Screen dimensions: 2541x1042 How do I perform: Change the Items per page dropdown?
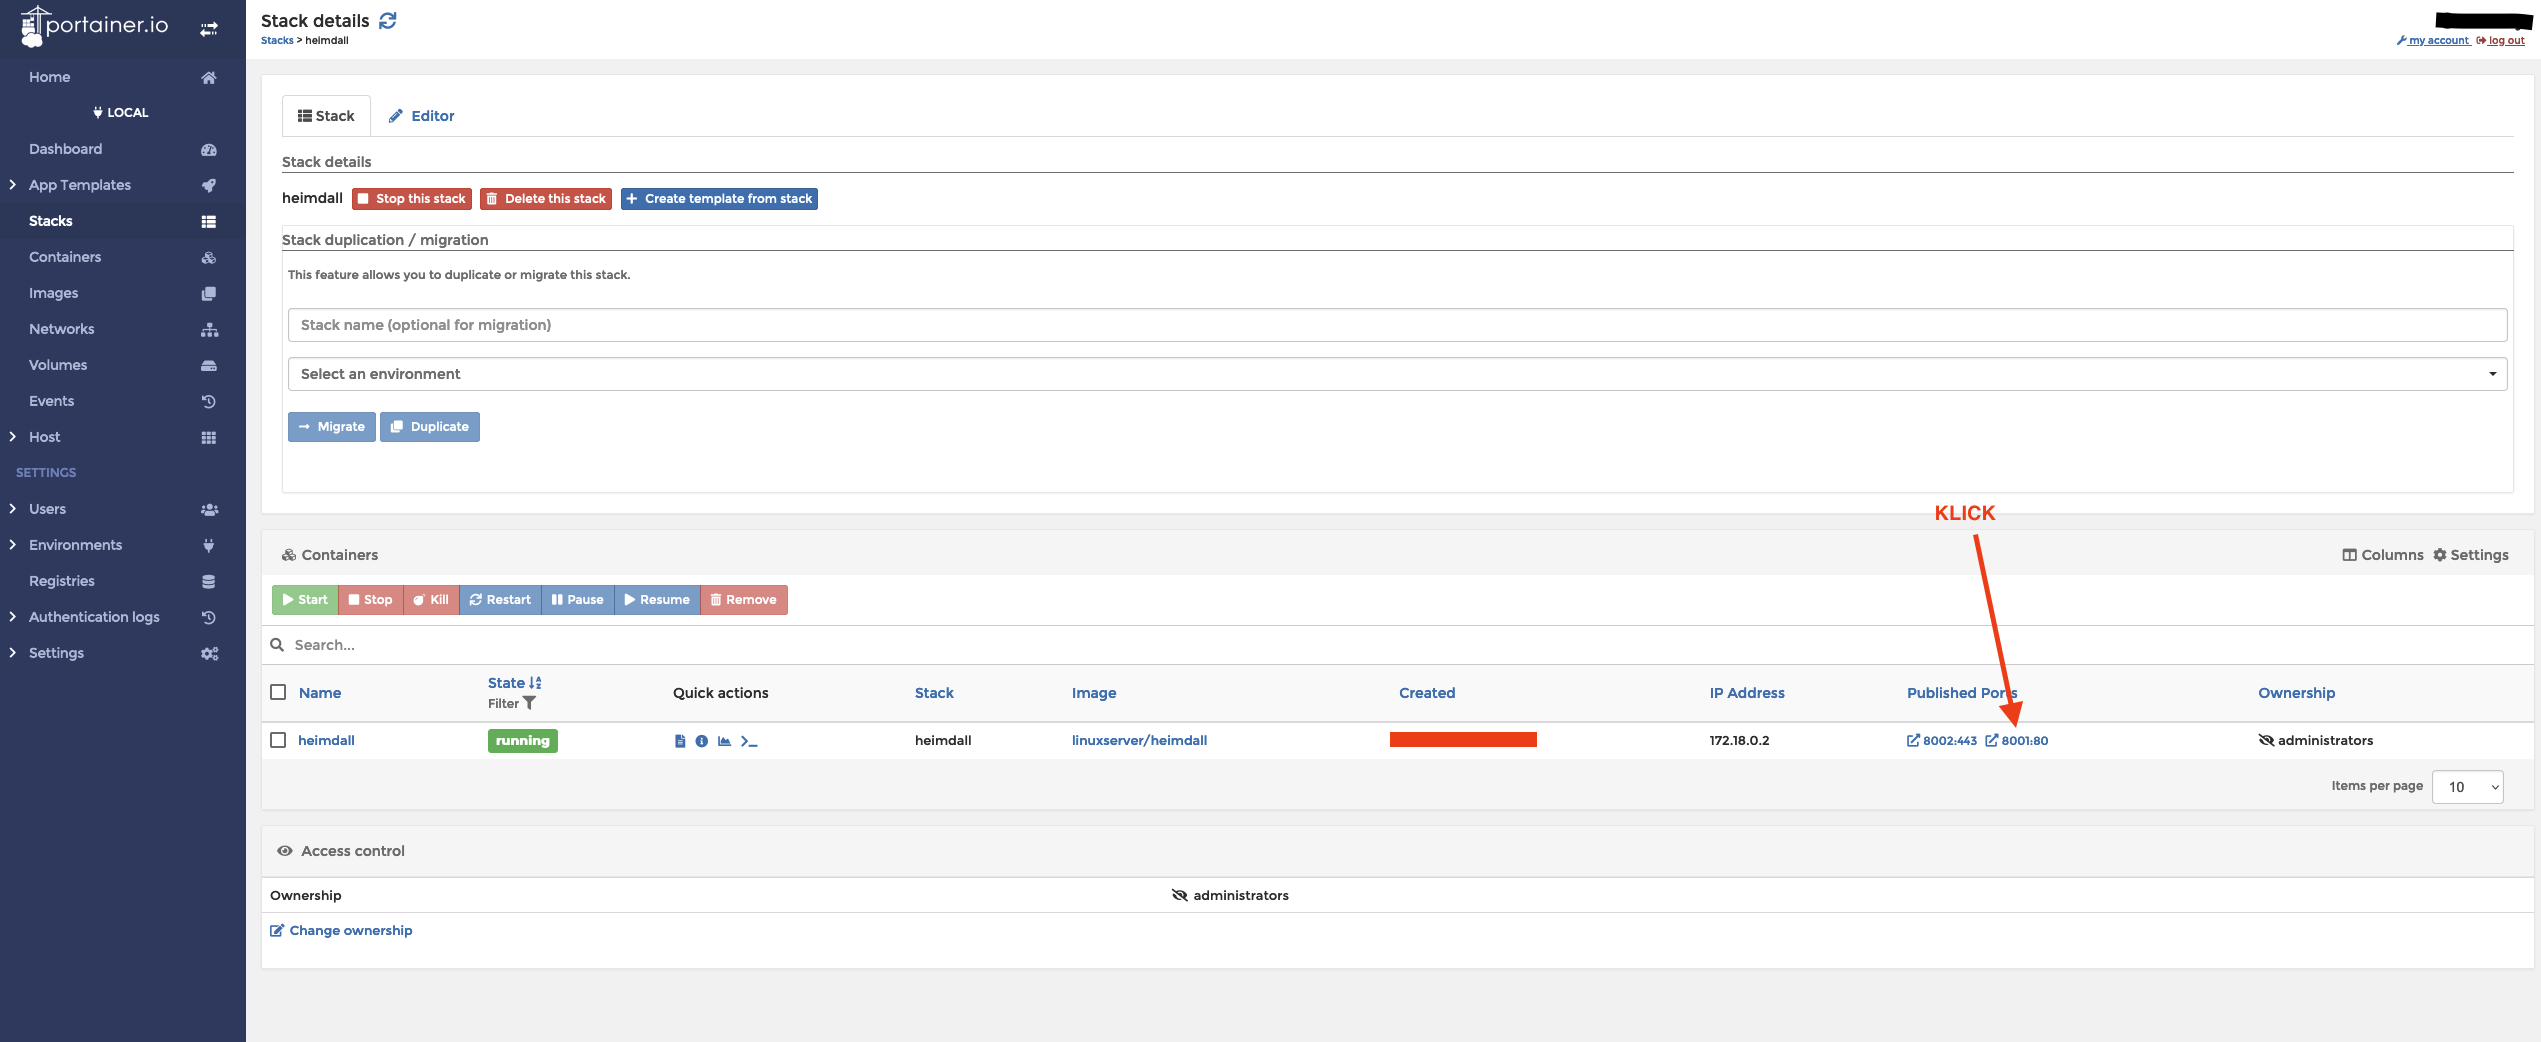2466,787
